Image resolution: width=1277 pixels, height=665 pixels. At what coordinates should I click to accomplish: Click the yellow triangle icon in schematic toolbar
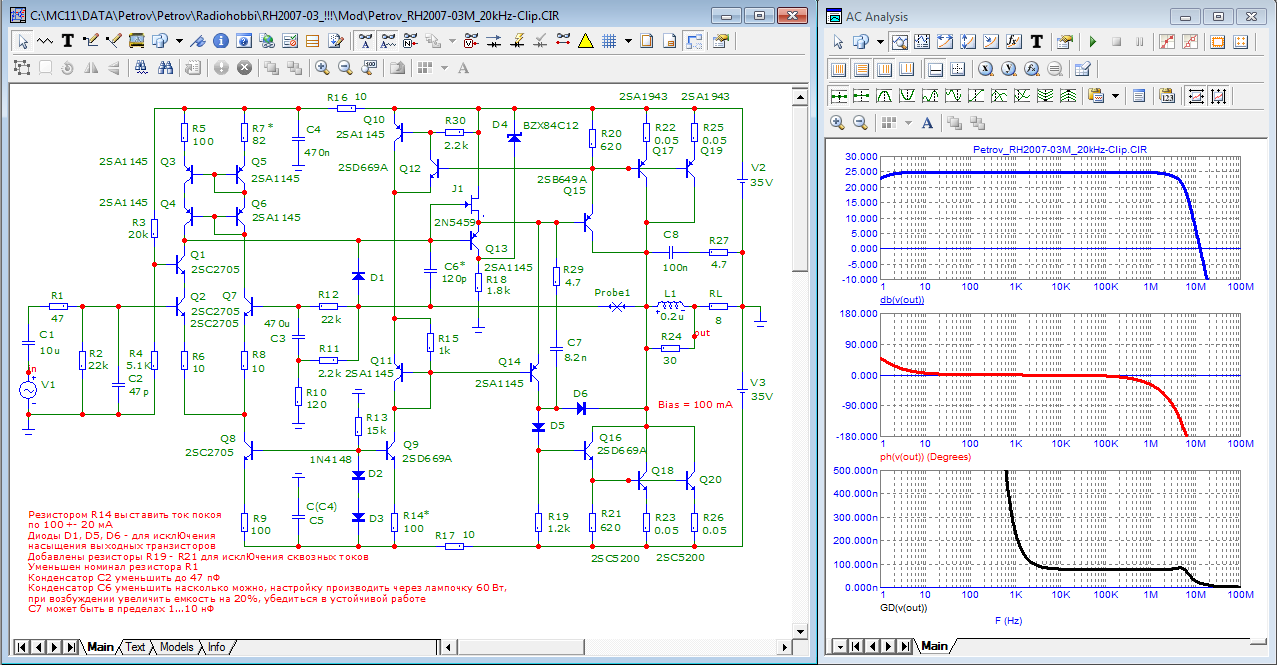[585, 41]
